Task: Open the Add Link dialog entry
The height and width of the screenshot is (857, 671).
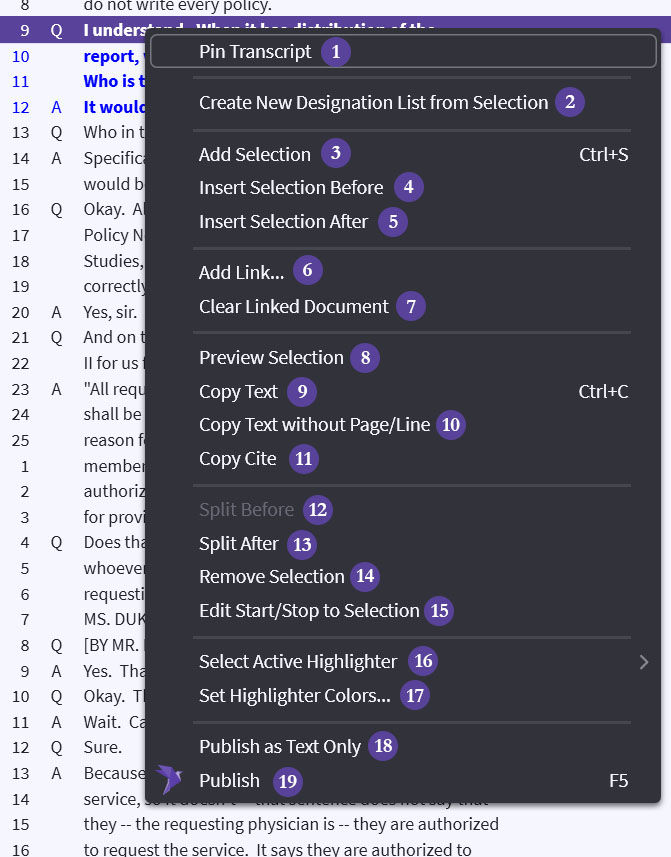Action: click(241, 273)
